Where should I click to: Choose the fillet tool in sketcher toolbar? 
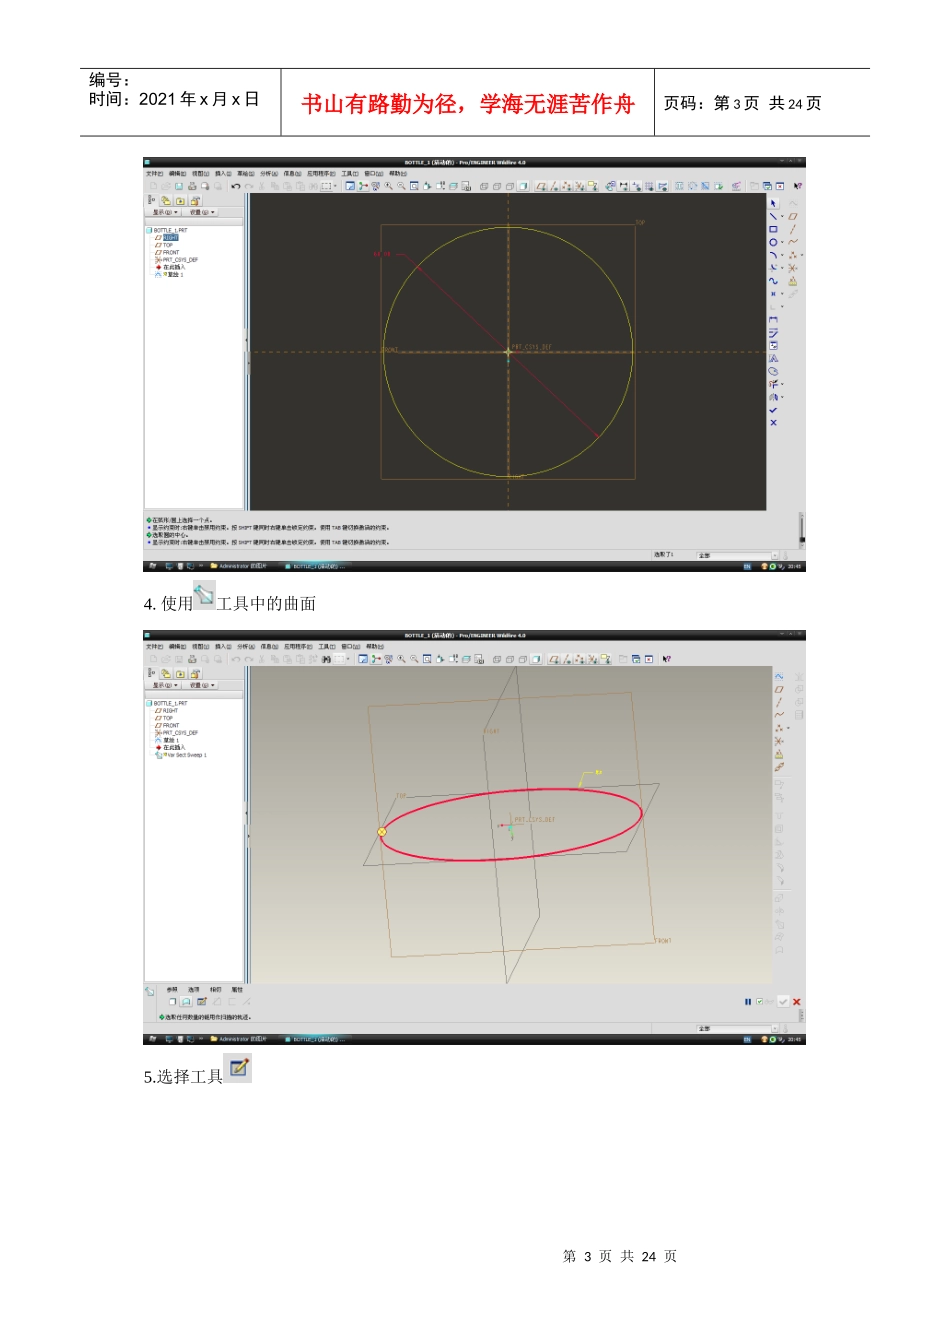(x=773, y=268)
